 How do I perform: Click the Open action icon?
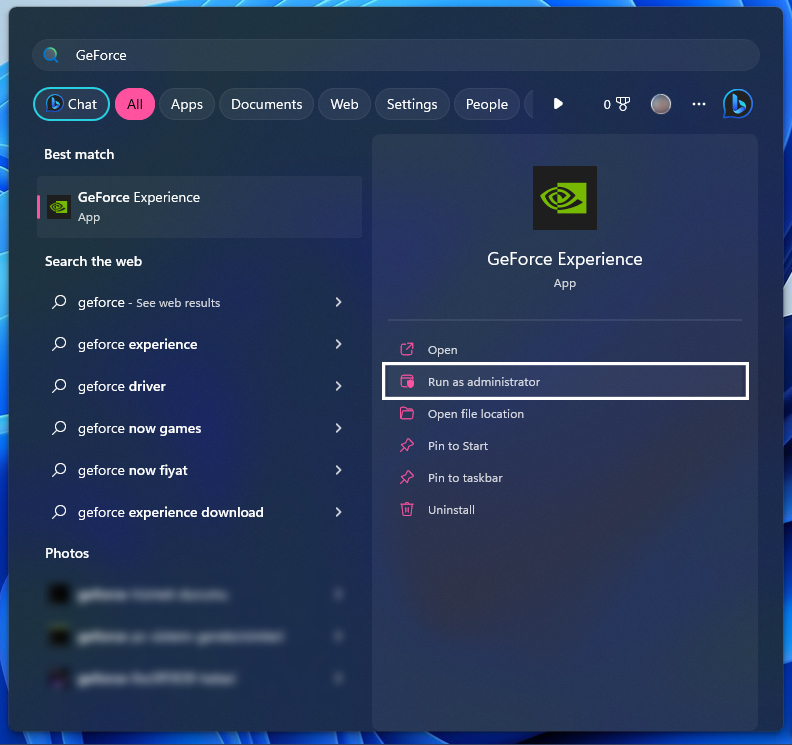[x=407, y=349]
